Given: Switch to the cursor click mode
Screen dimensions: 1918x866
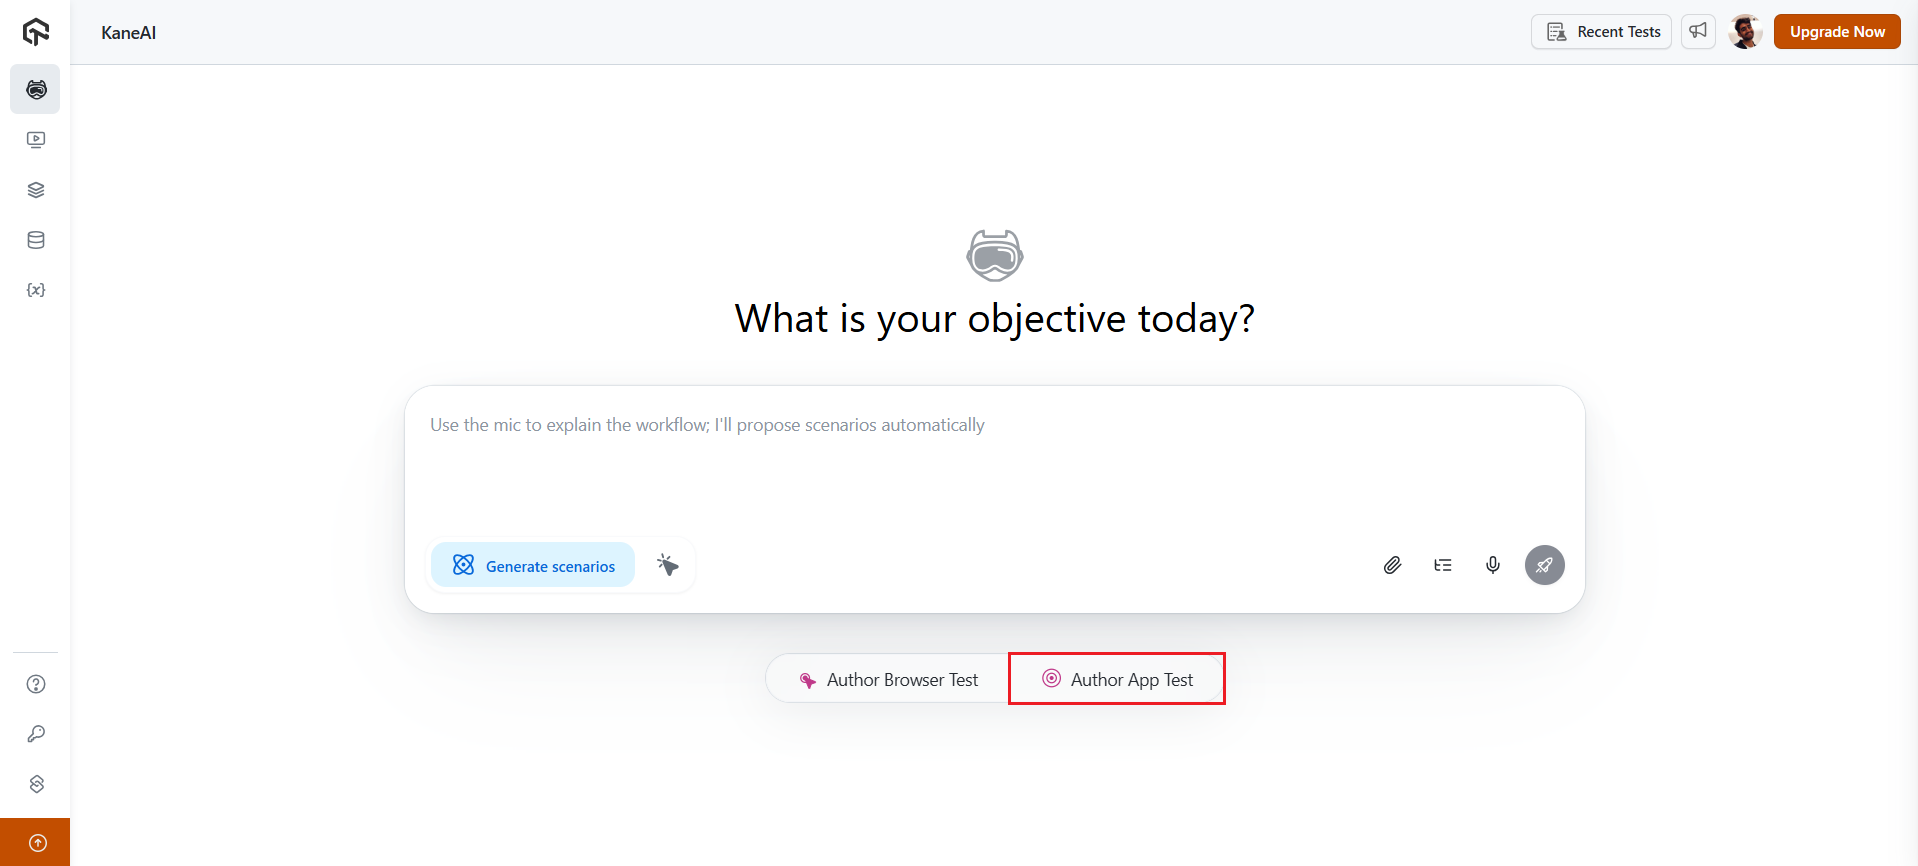Looking at the screenshot, I should (667, 565).
